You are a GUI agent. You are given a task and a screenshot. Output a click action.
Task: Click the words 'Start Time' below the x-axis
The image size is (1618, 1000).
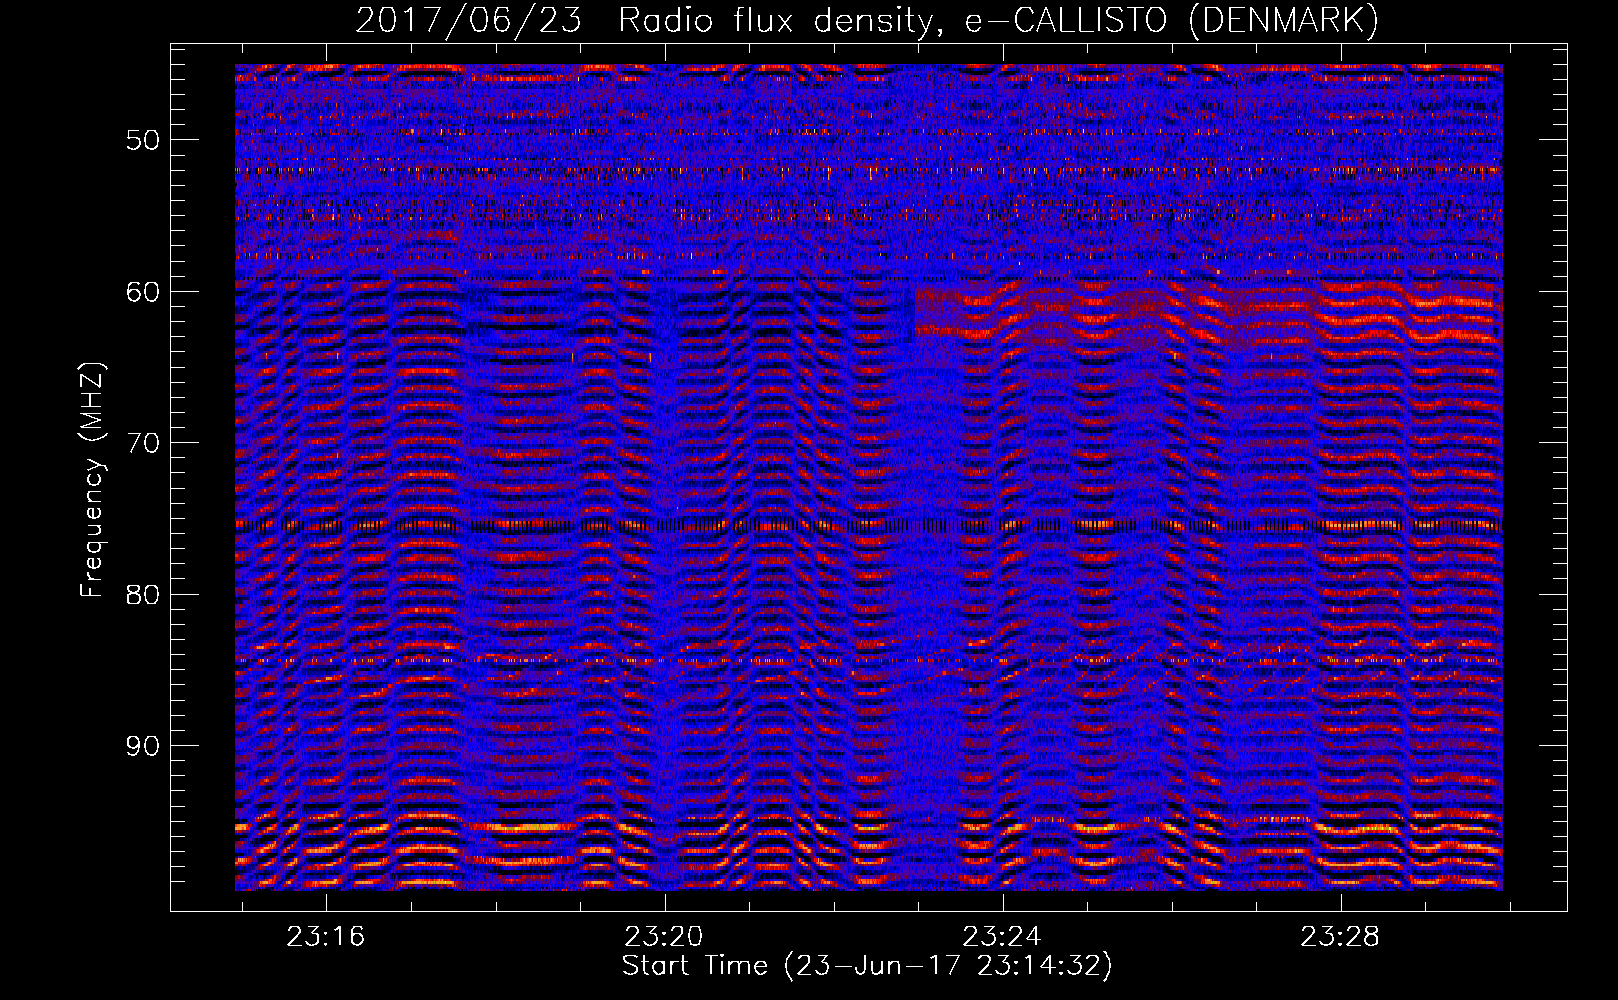pyautogui.click(x=695, y=966)
